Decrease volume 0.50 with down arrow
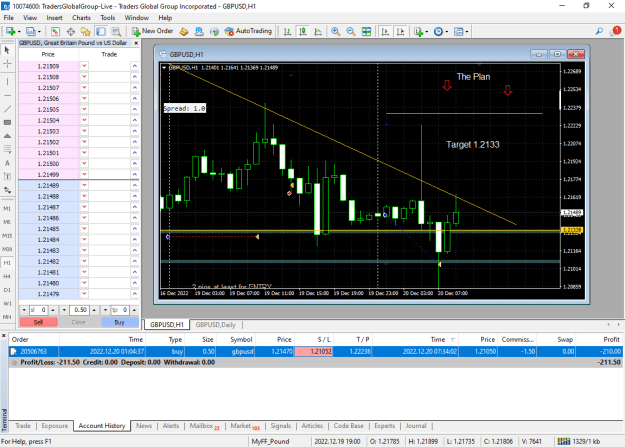The width and height of the screenshot is (625, 447). (x=64, y=310)
